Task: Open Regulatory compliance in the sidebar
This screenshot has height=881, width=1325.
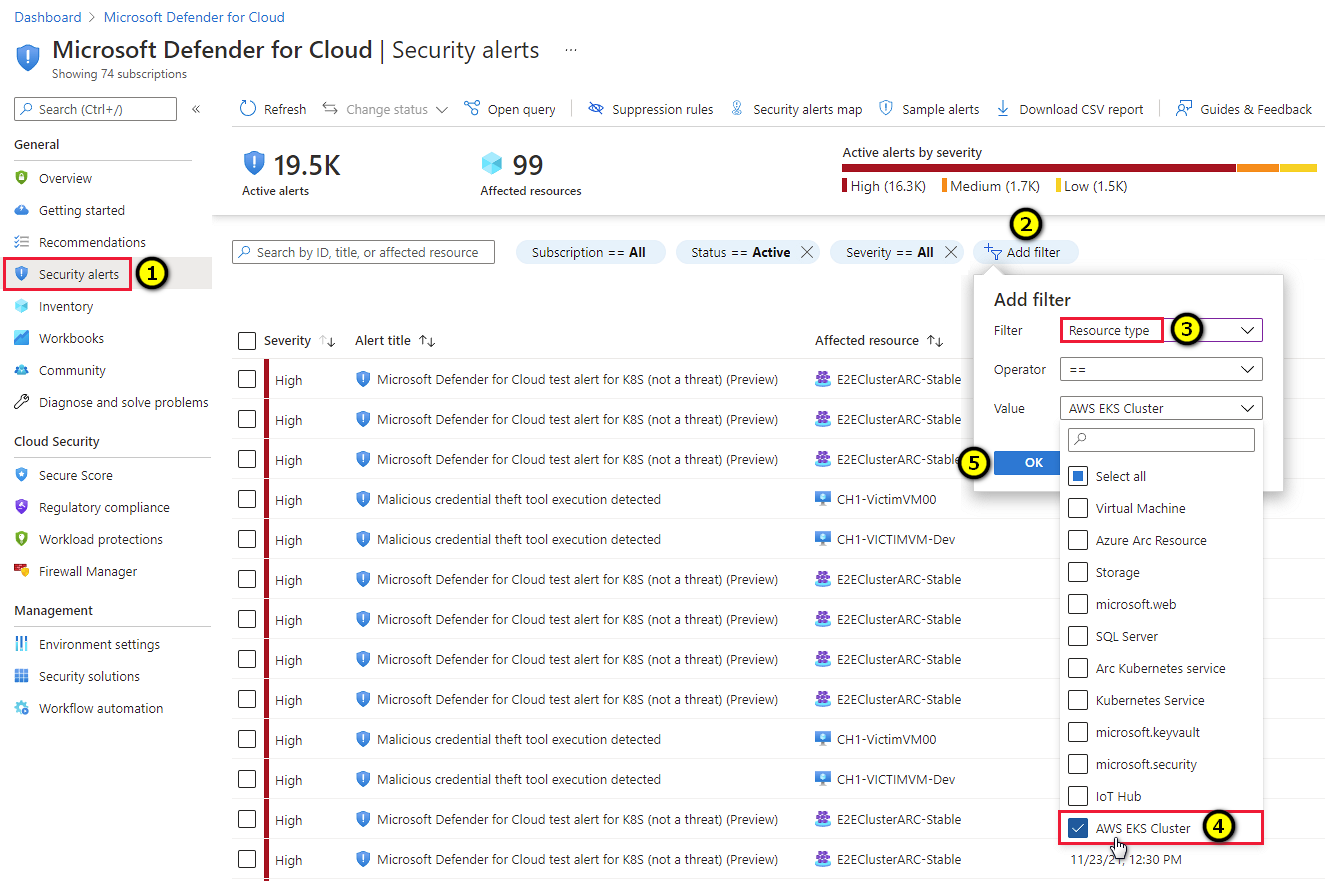Action: coord(104,507)
